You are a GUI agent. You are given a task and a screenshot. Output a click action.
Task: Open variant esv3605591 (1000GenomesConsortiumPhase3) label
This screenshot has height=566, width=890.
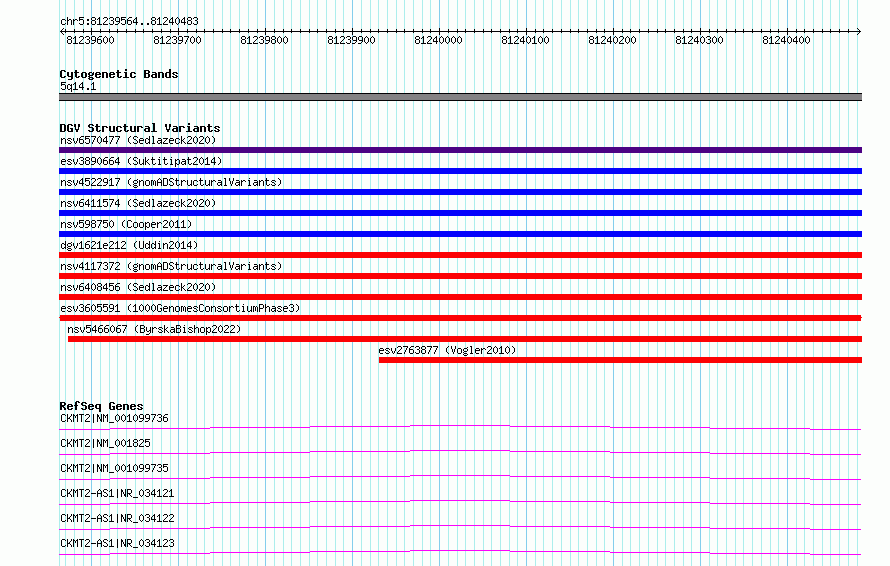[180, 308]
